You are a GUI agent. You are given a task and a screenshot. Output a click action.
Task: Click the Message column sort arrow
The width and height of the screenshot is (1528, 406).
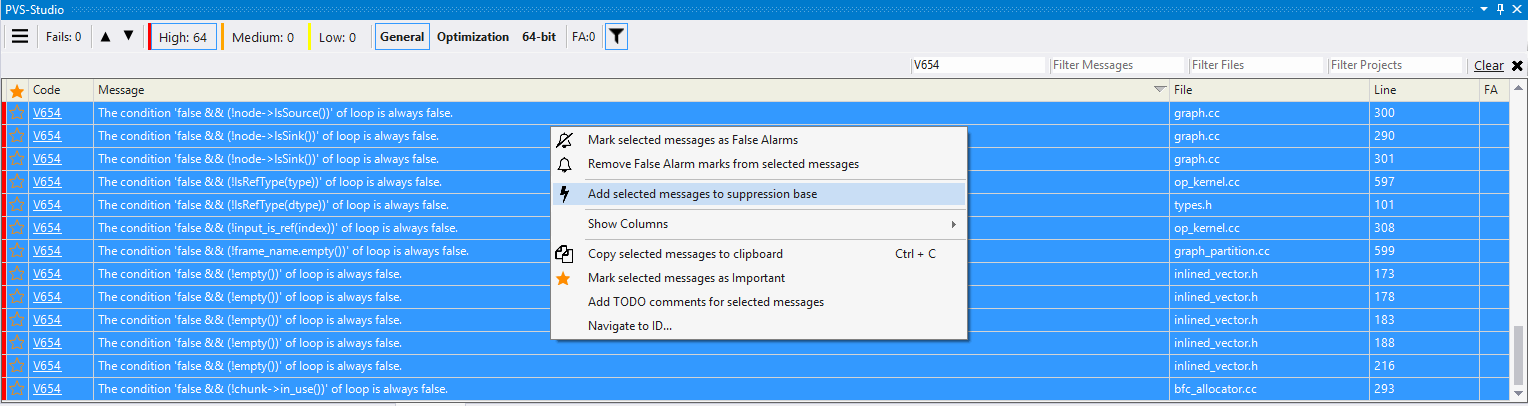click(x=1160, y=90)
